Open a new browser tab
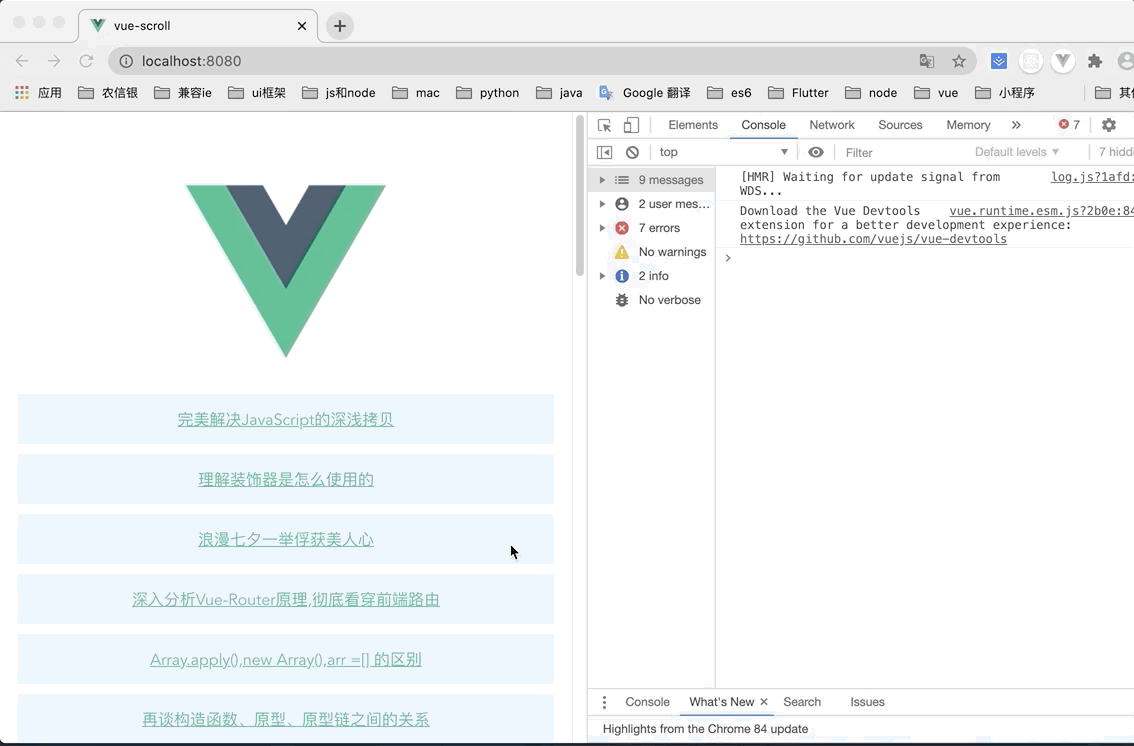The image size is (1134, 746). click(339, 26)
